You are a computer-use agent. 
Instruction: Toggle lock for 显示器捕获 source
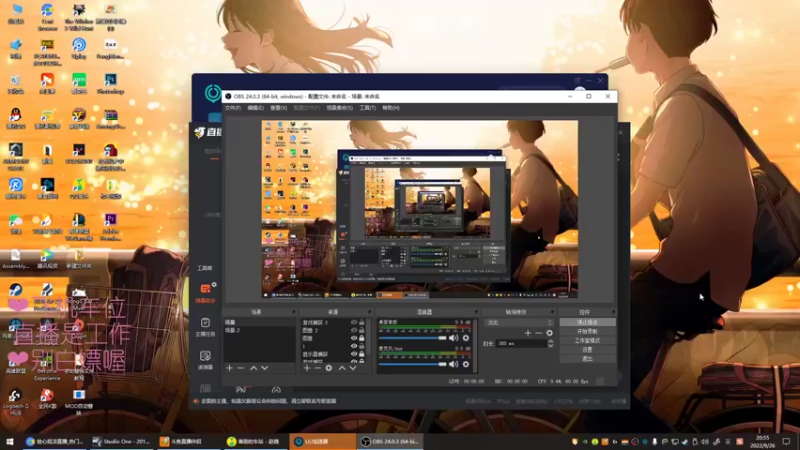pyautogui.click(x=362, y=354)
